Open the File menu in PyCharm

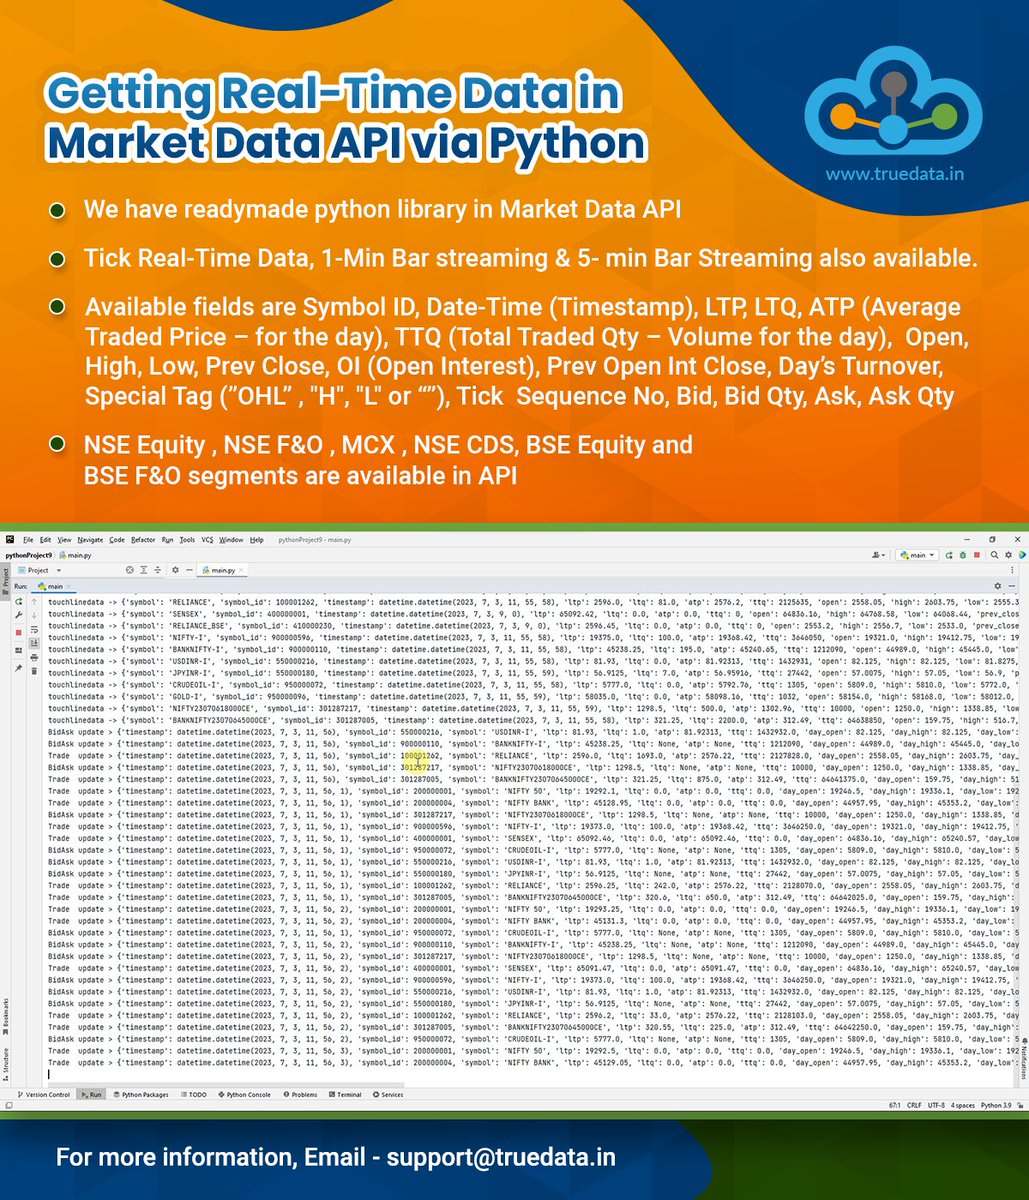click(x=28, y=540)
